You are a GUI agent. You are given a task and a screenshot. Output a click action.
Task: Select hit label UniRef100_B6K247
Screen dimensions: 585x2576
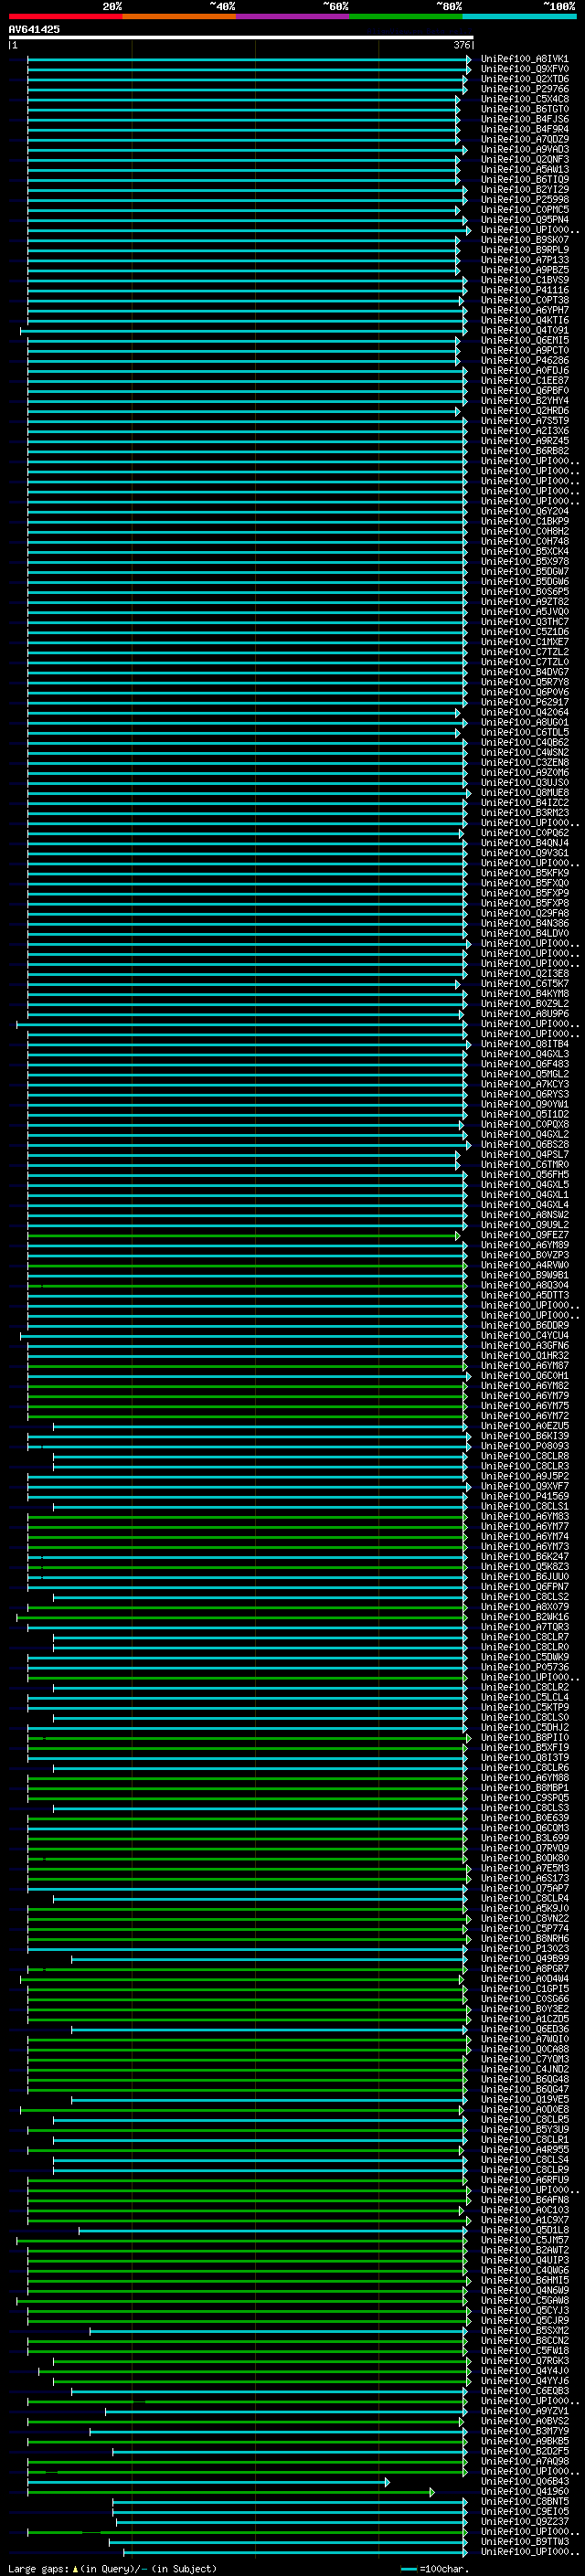(525, 1557)
